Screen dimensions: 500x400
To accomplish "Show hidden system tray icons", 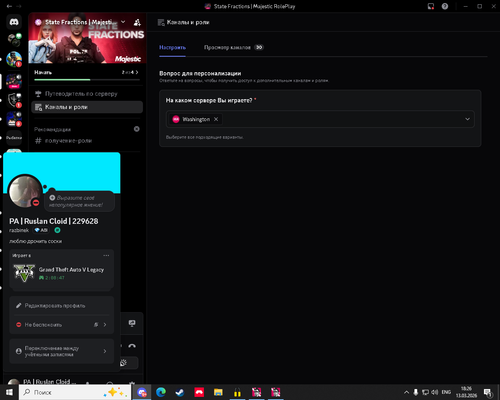I will [x=406, y=392].
